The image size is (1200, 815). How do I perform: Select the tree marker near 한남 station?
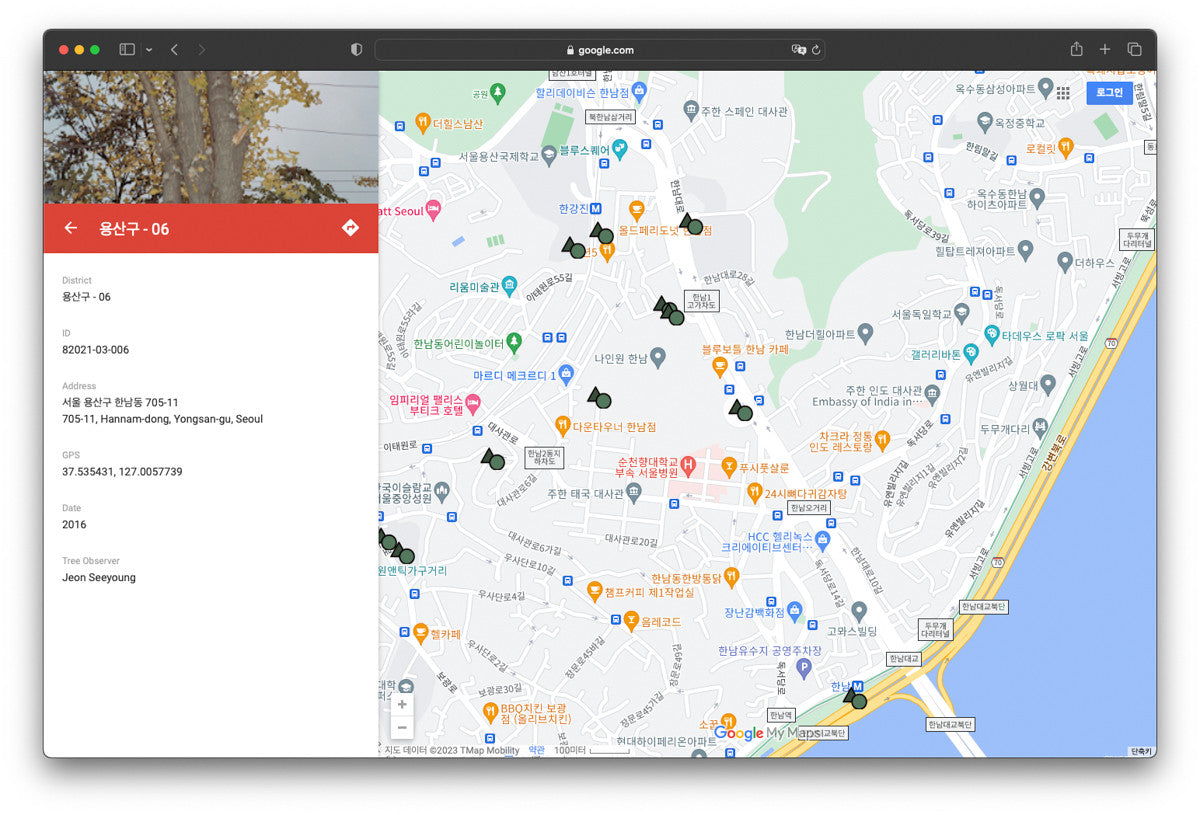point(856,699)
